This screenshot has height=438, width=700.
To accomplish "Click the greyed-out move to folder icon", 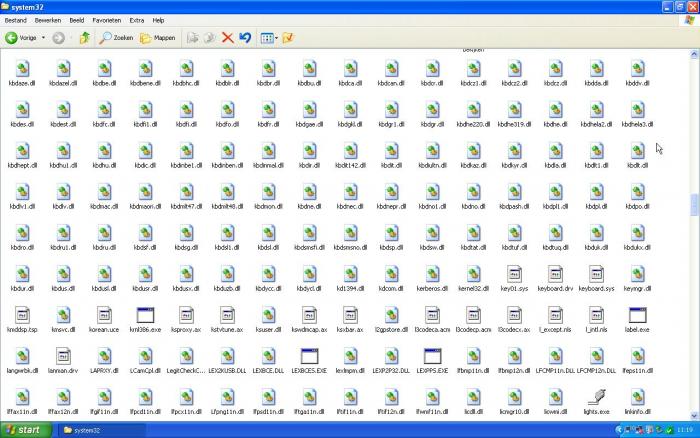I will coord(192,38).
